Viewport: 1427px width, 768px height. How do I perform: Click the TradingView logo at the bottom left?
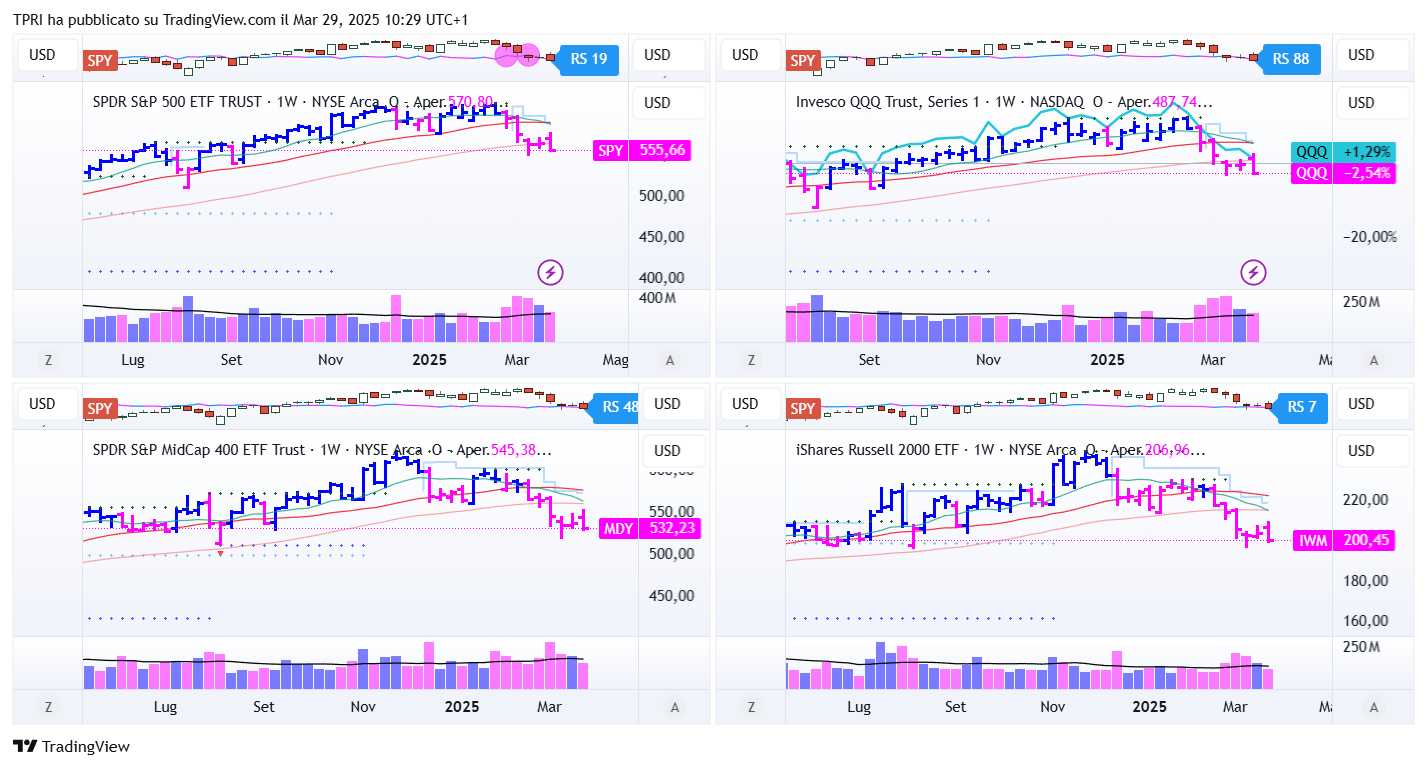71,746
